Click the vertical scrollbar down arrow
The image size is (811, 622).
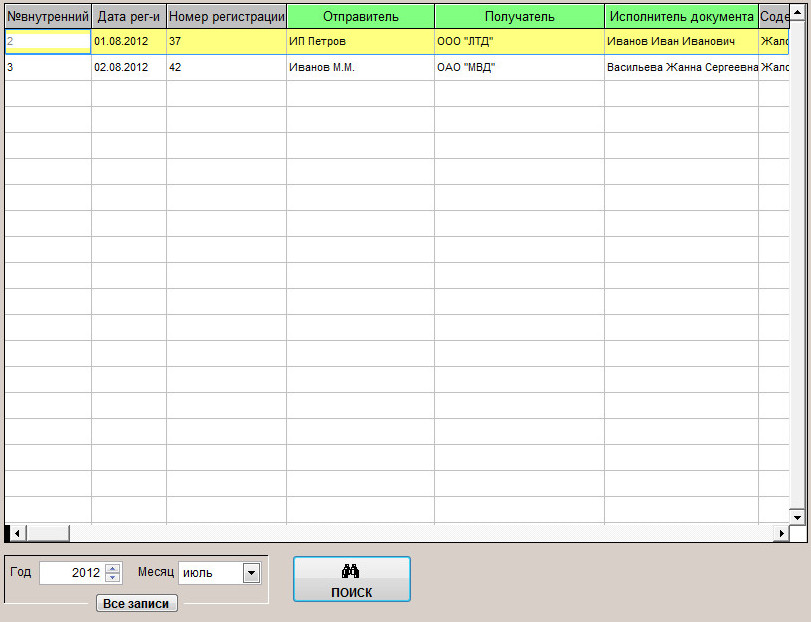pyautogui.click(x=797, y=517)
